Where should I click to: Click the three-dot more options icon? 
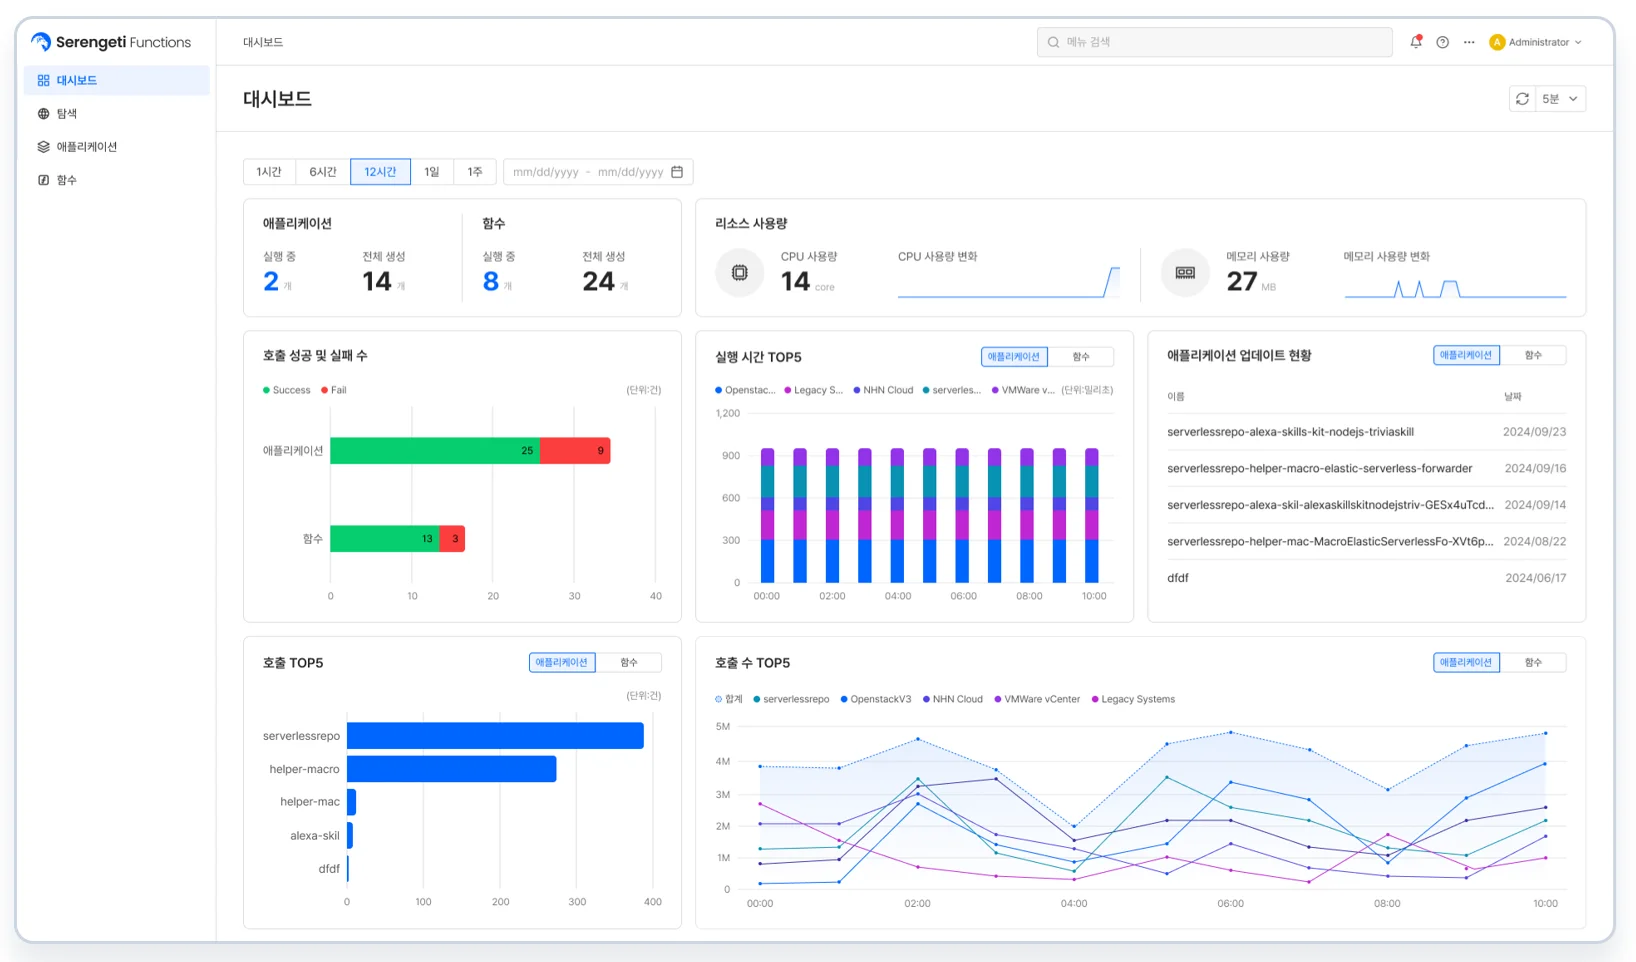tap(1469, 42)
